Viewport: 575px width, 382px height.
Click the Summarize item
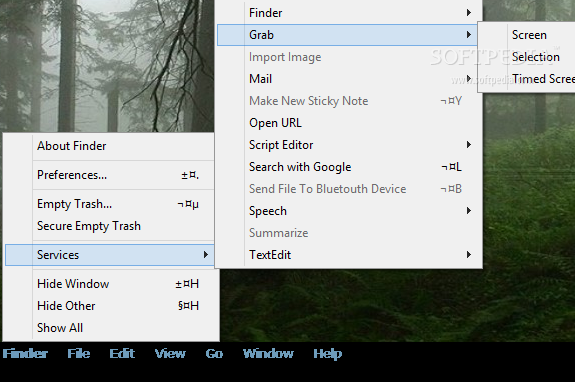click(347, 233)
